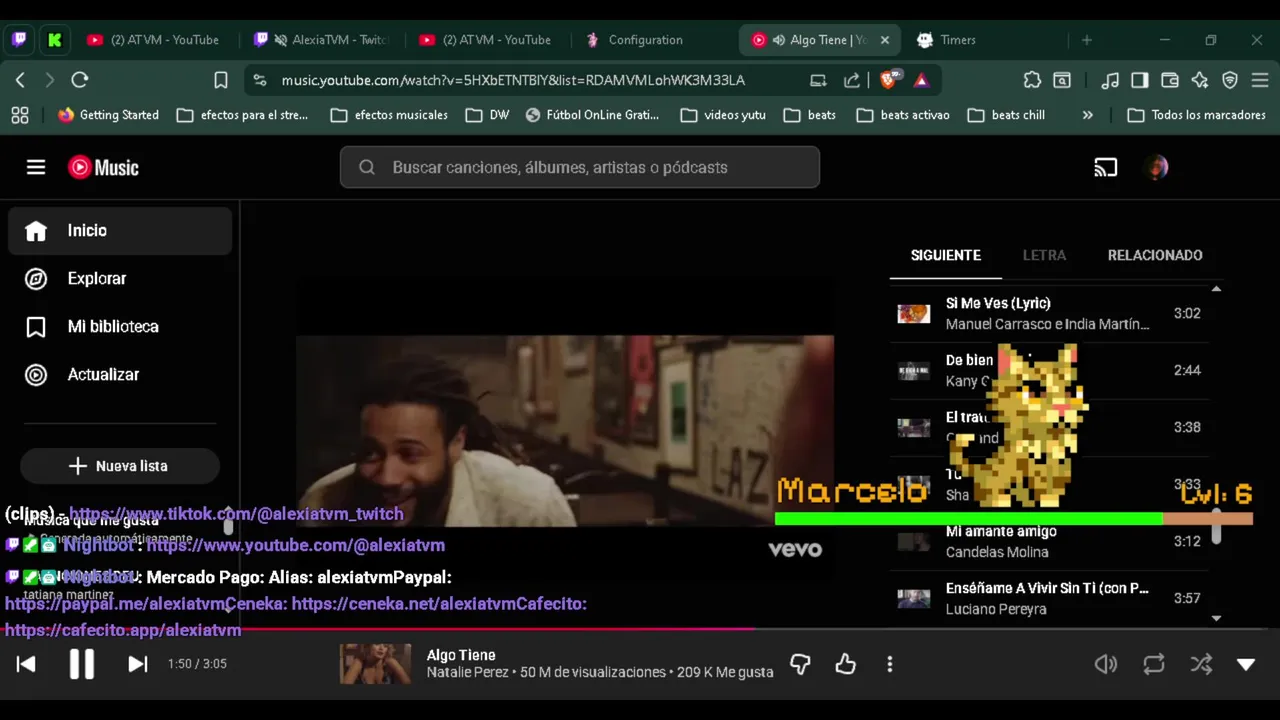
Task: Collapse the player page with bottom arrow
Action: coord(1246,664)
